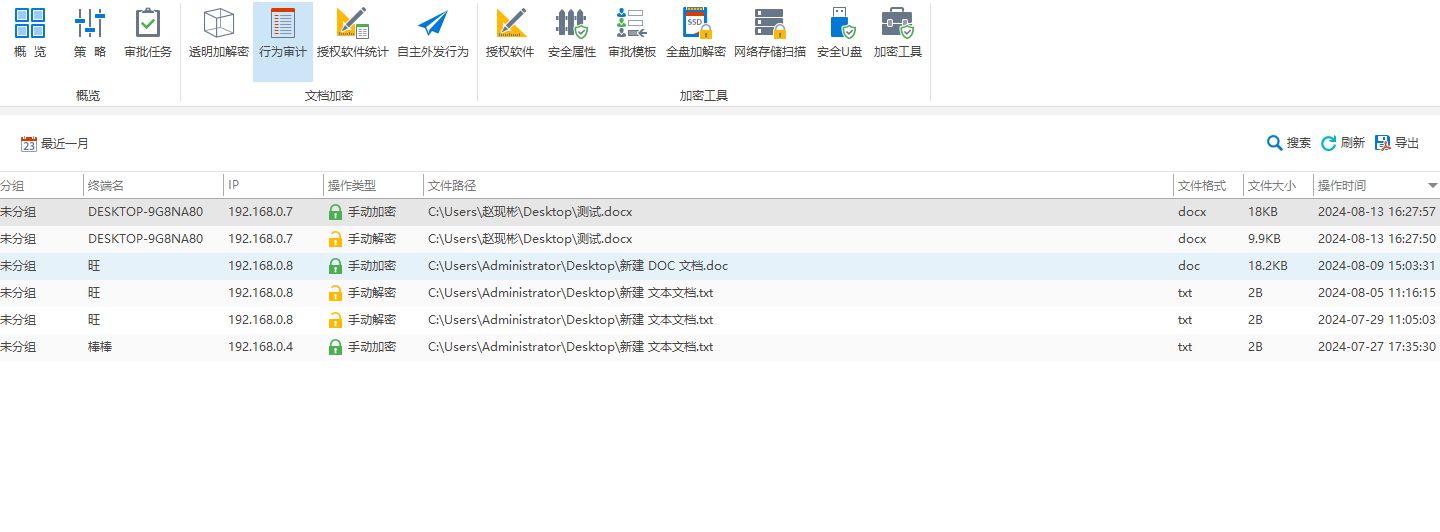The image size is (1440, 532).
Task: Select DESKTOP-9G8NA80 in the 18KB row
Action: (x=145, y=212)
